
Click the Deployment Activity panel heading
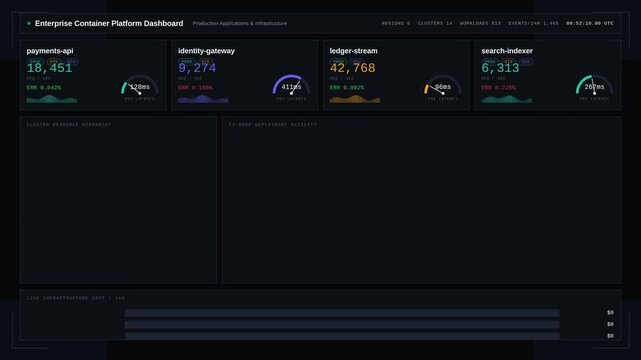273,125
